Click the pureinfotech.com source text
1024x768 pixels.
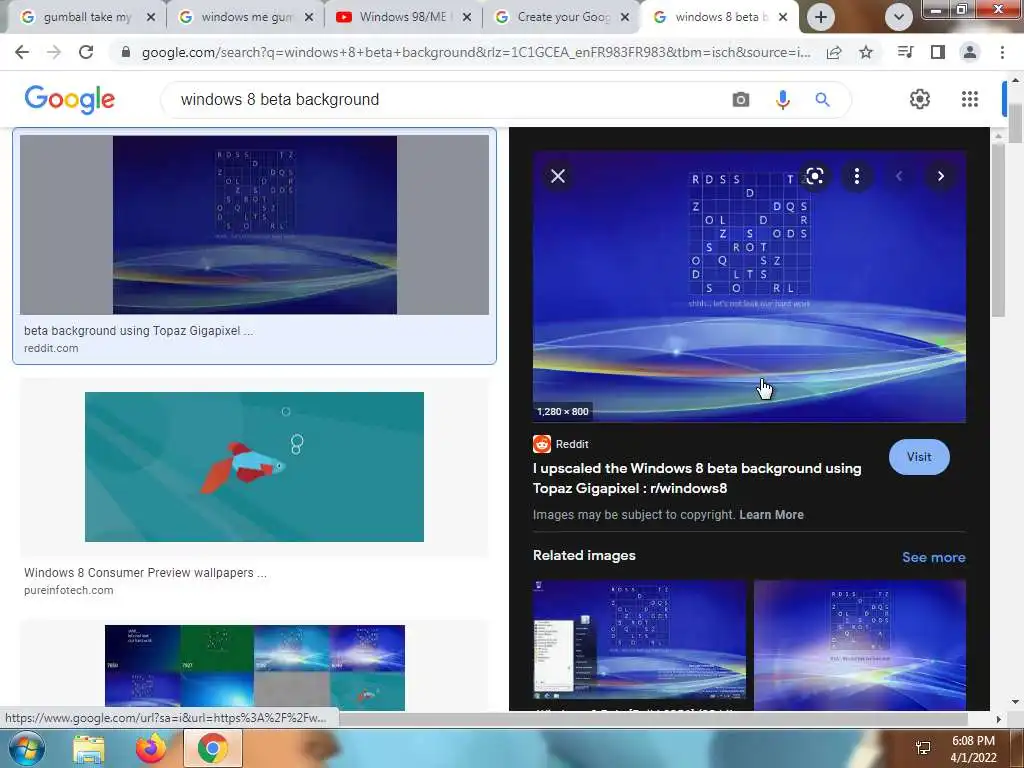(69, 590)
